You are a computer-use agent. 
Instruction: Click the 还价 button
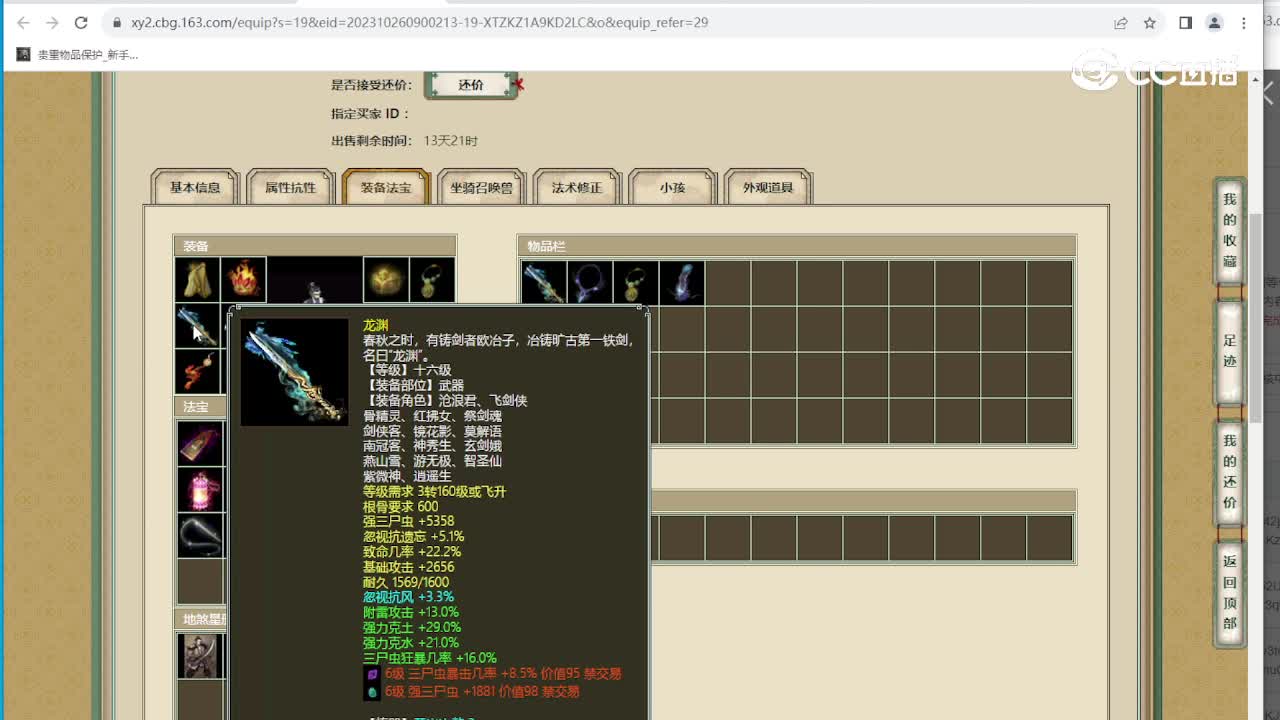click(471, 85)
